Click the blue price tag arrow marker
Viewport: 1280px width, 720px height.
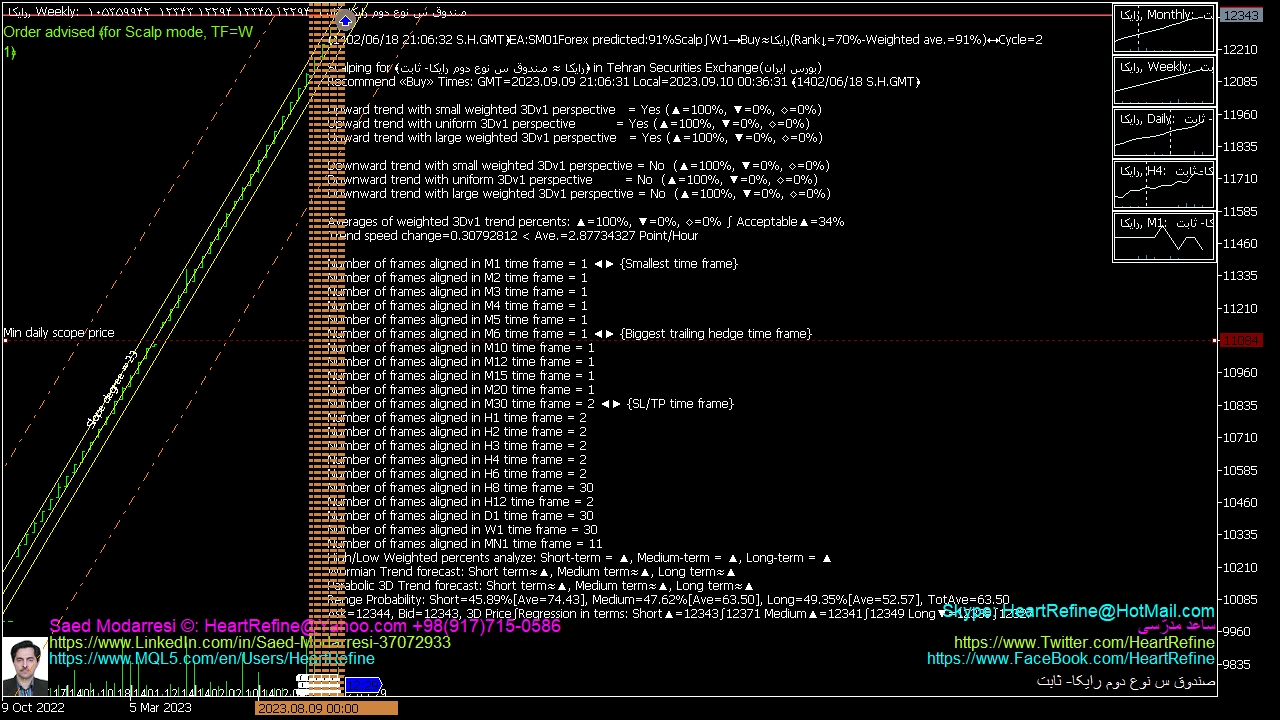(363, 685)
